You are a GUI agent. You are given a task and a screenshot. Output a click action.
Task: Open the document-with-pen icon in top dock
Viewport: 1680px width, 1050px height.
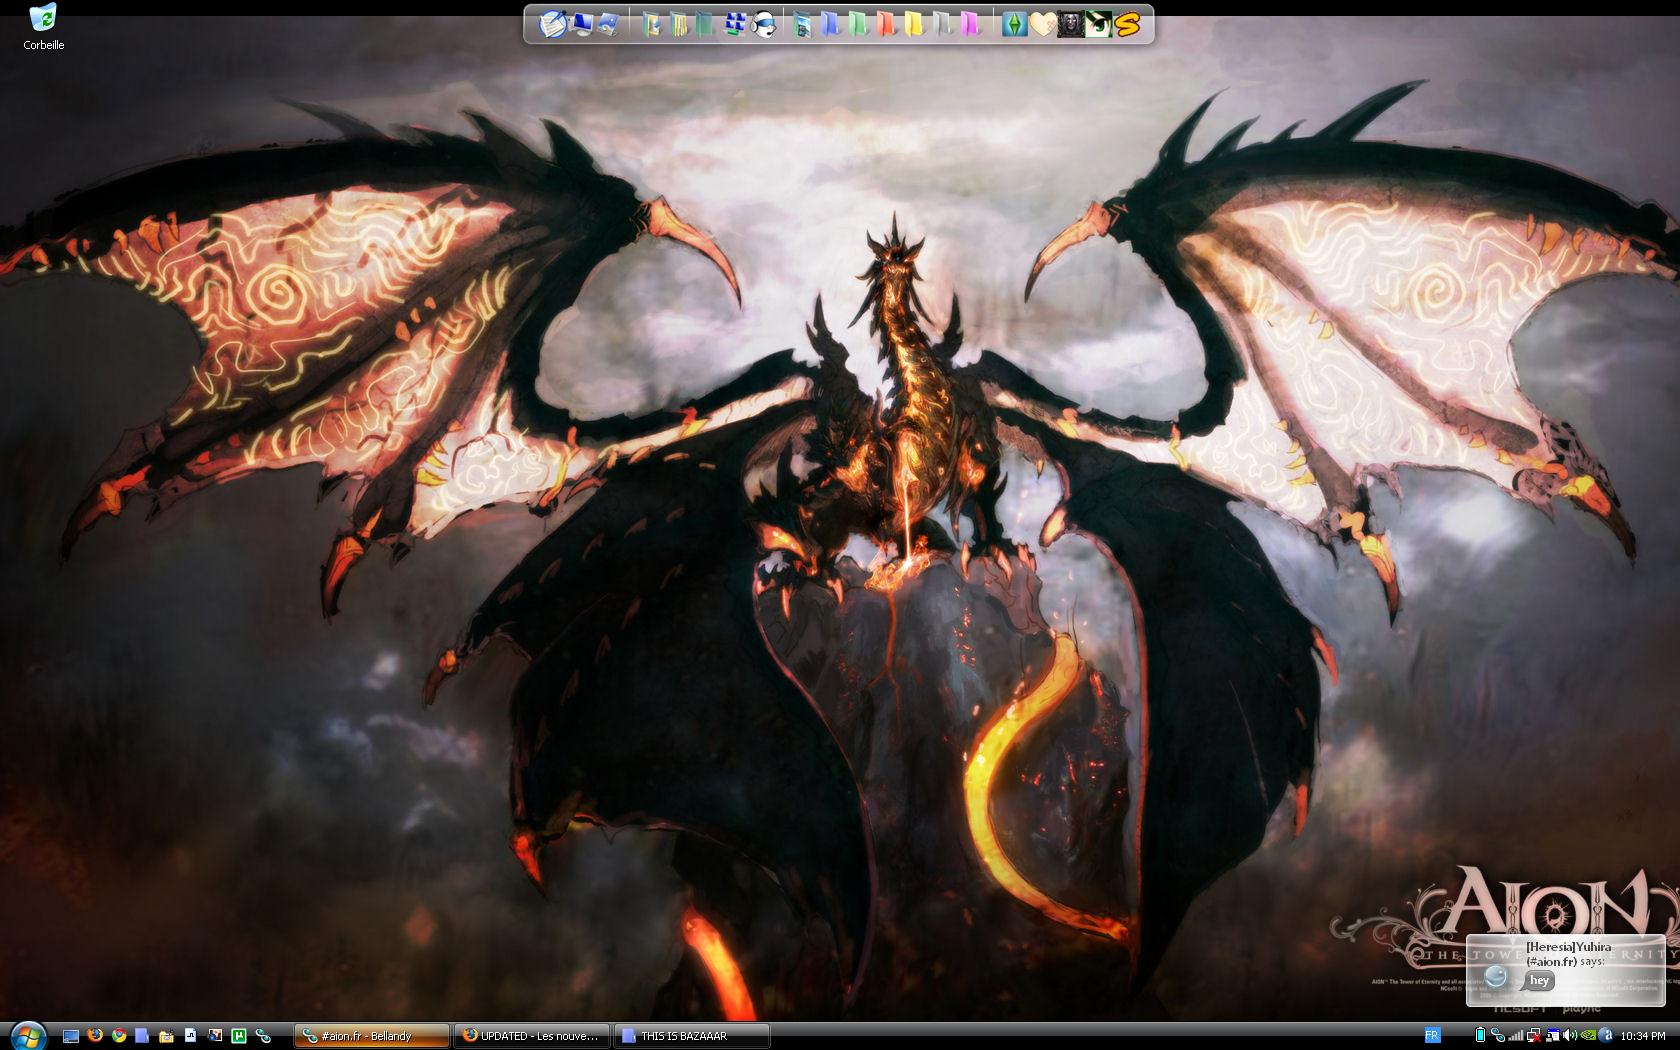coord(553,23)
